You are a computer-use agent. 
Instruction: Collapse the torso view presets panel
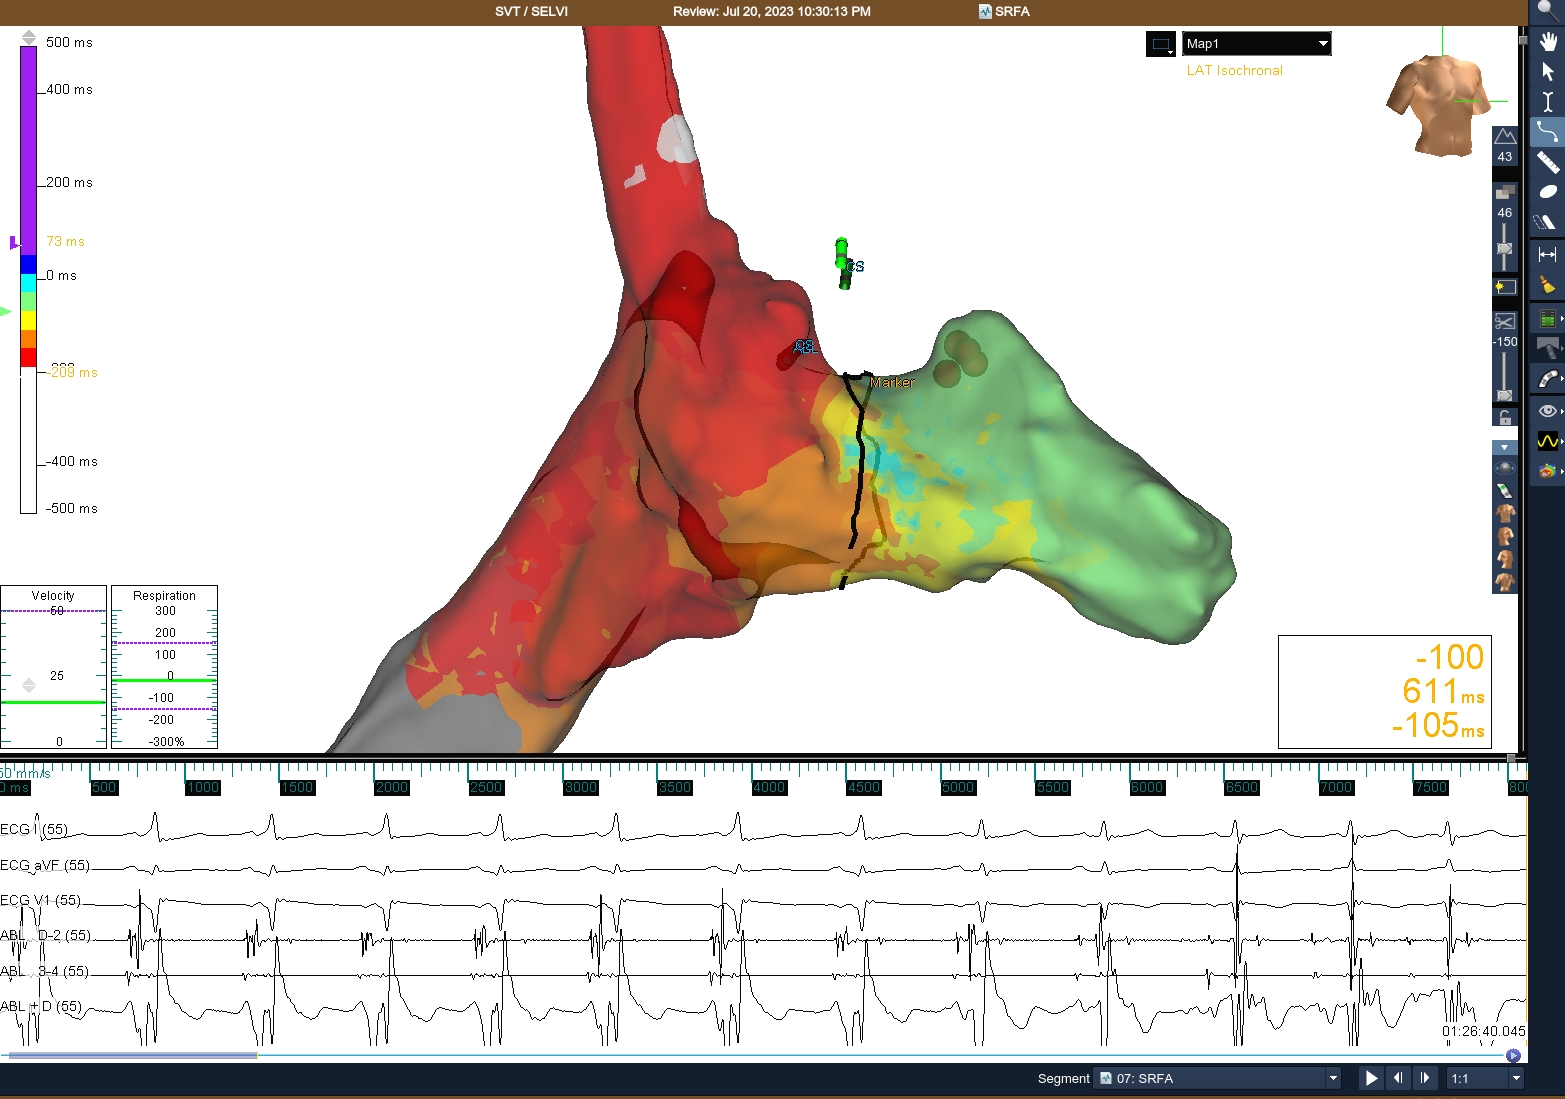(1505, 447)
